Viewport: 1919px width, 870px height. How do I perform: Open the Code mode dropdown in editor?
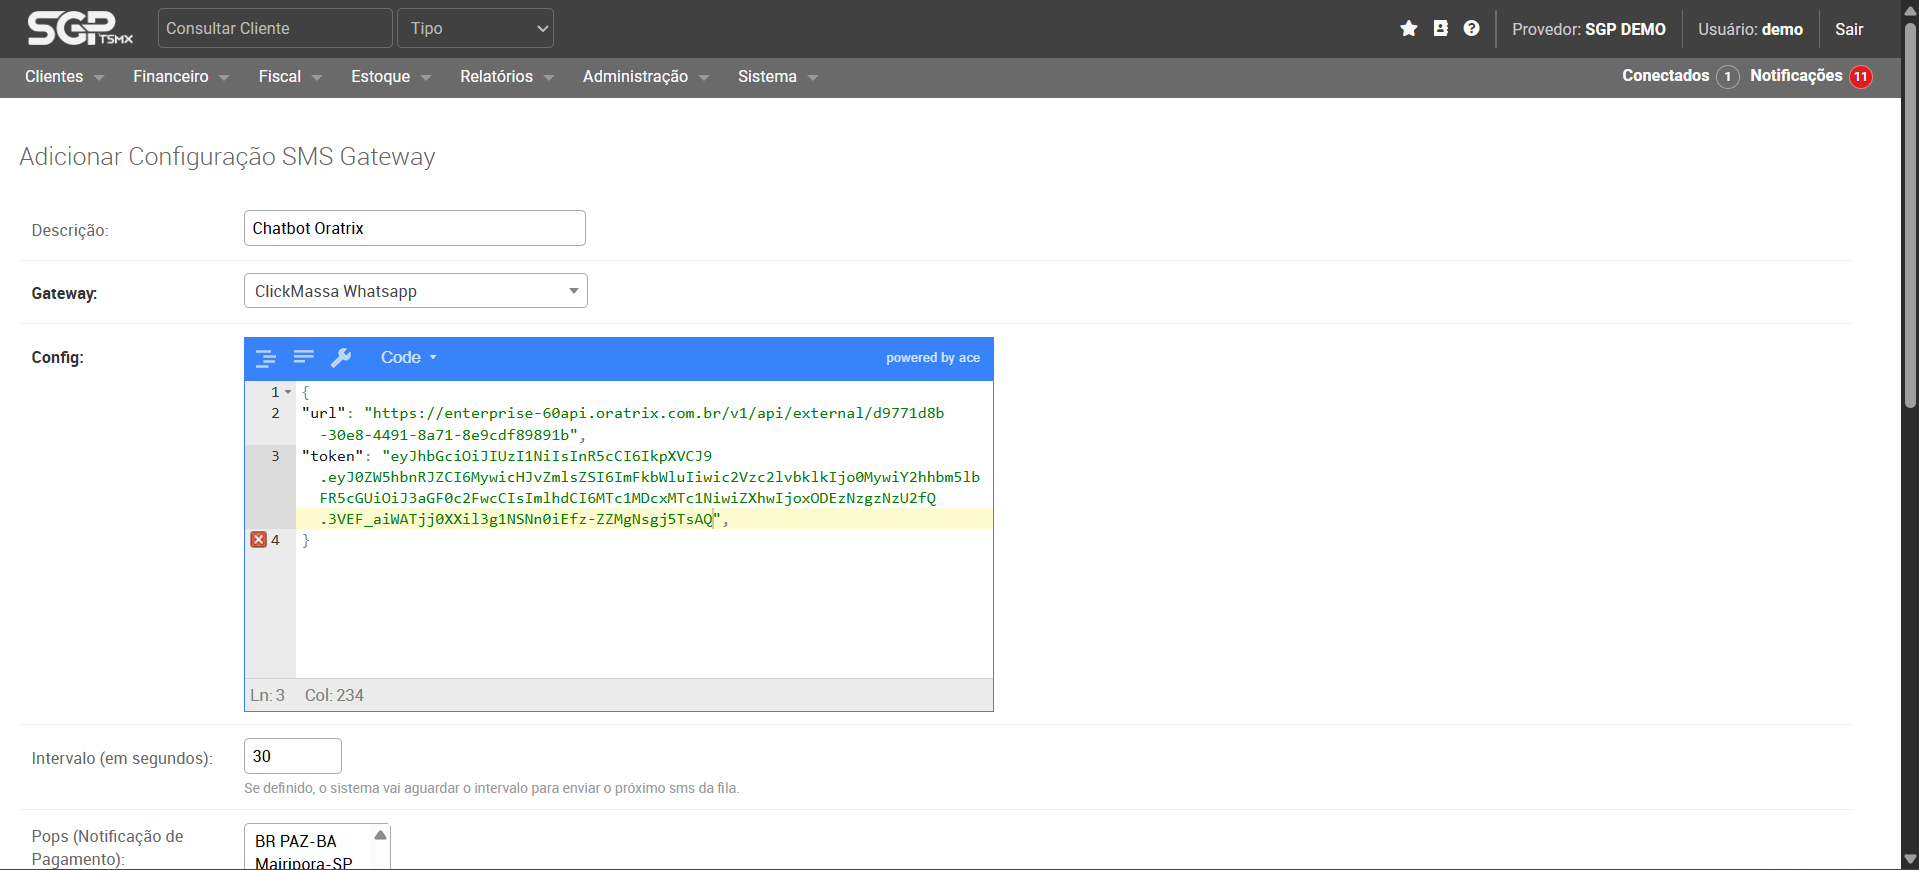[x=408, y=358]
